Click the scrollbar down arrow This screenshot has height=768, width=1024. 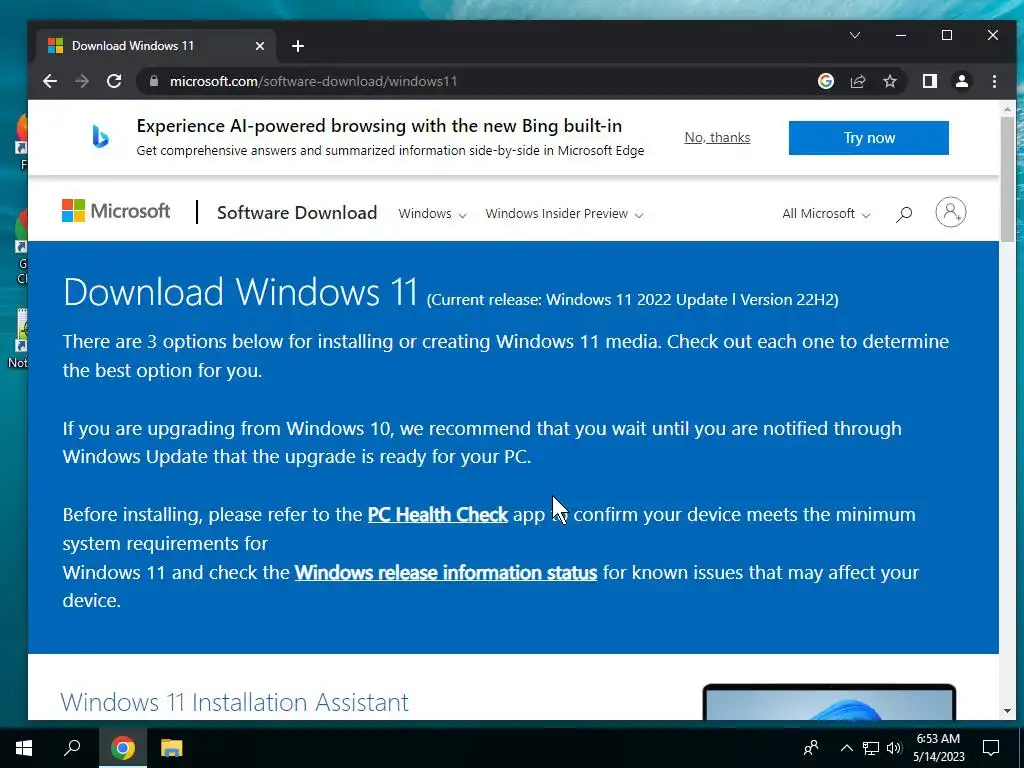[1007, 711]
